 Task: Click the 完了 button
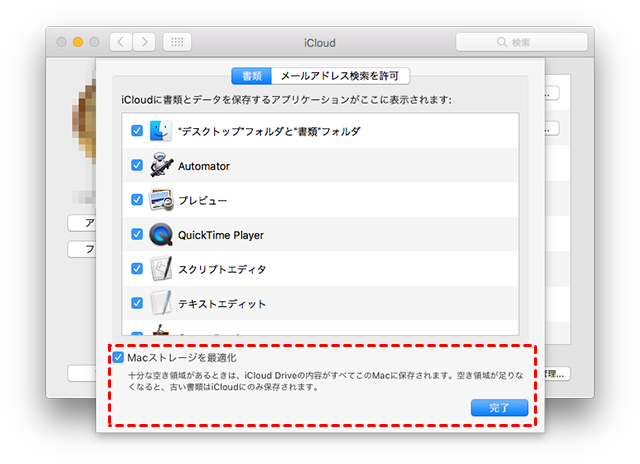499,408
